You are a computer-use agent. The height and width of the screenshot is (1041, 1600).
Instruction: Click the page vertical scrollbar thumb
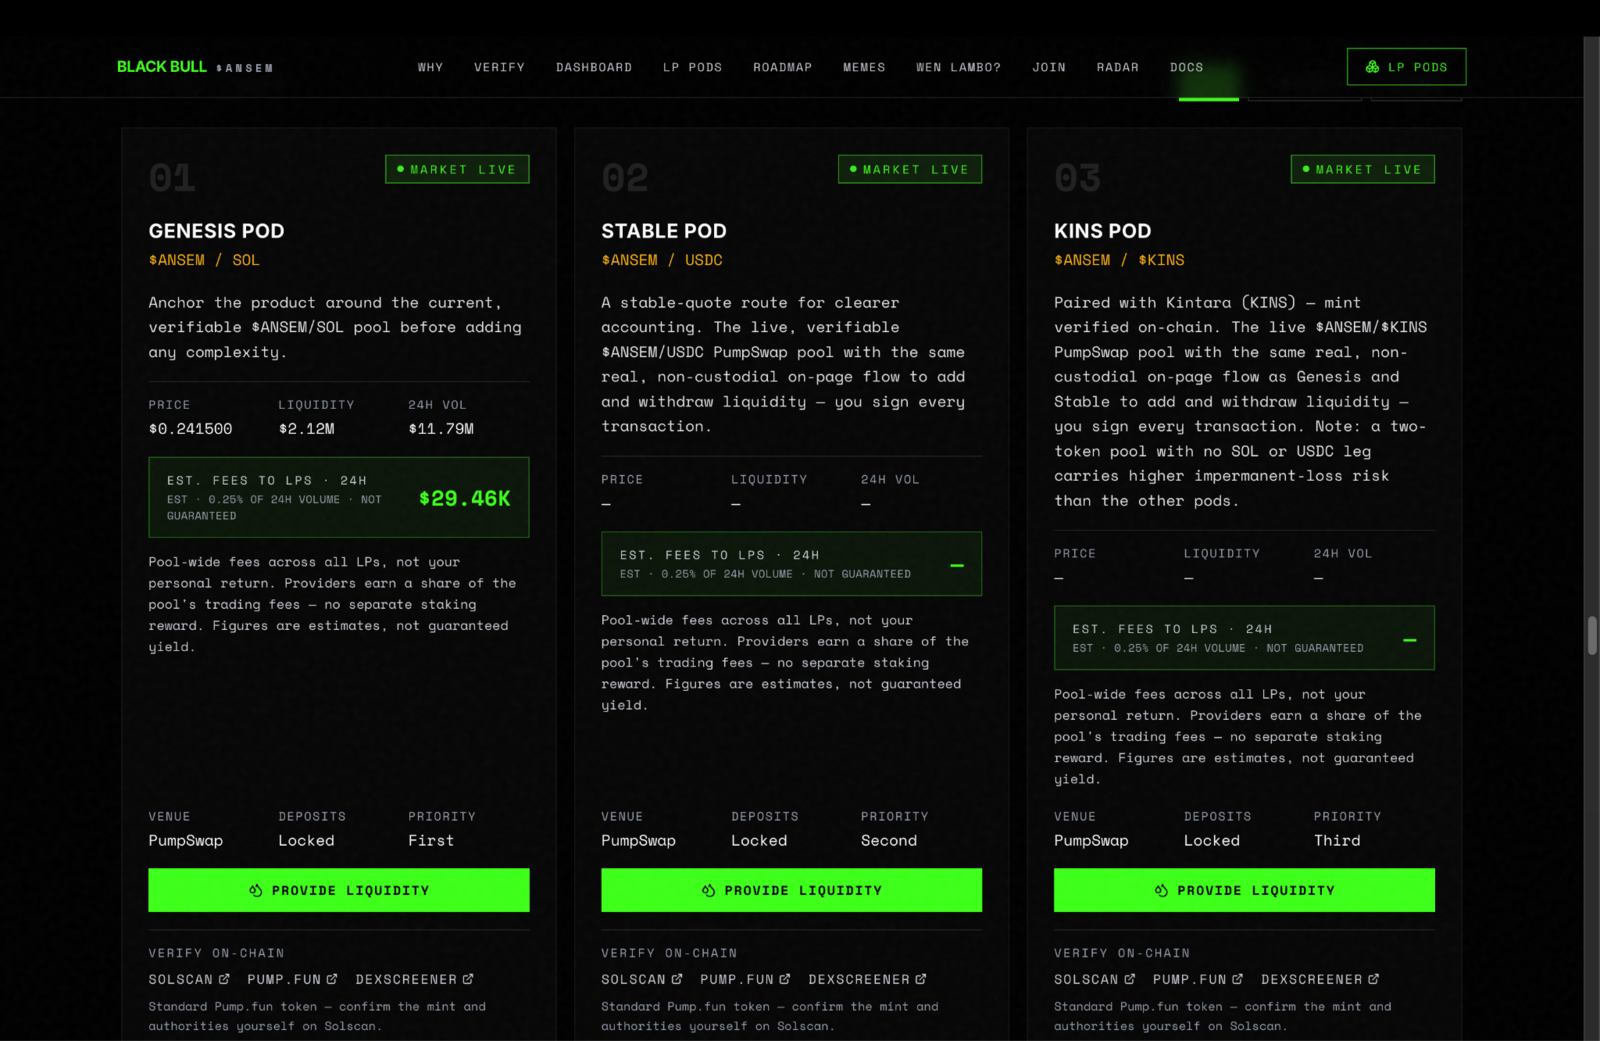[1592, 636]
